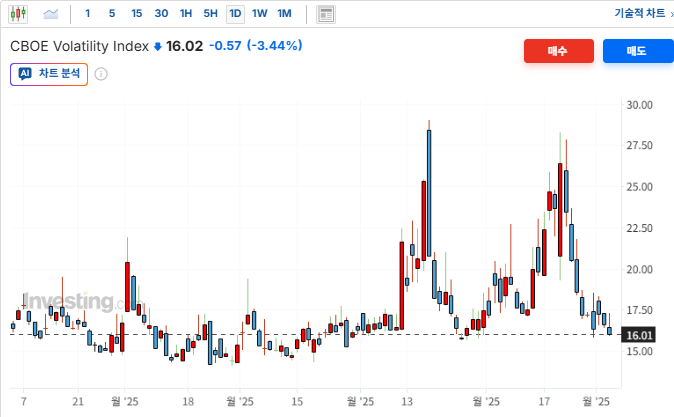674x417 pixels.
Task: Click the 16.01 current price marker label
Action: (639, 335)
